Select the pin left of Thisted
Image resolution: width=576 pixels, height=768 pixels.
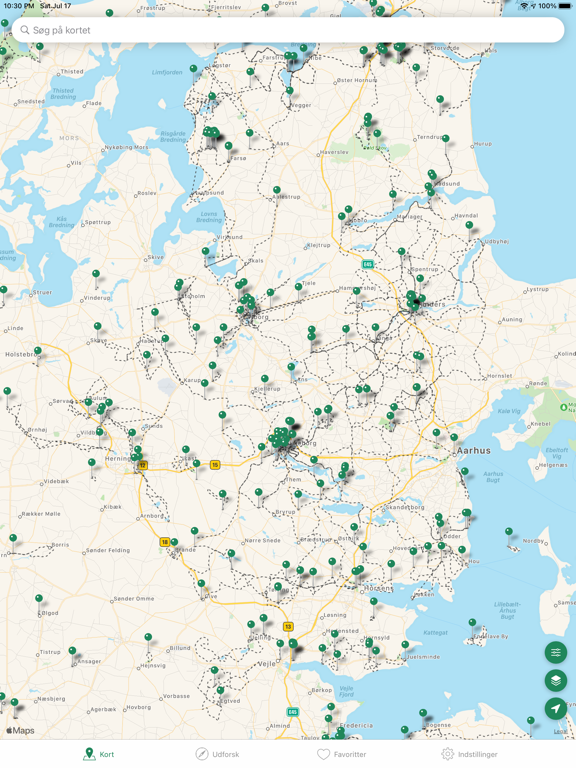[x=40, y=47]
